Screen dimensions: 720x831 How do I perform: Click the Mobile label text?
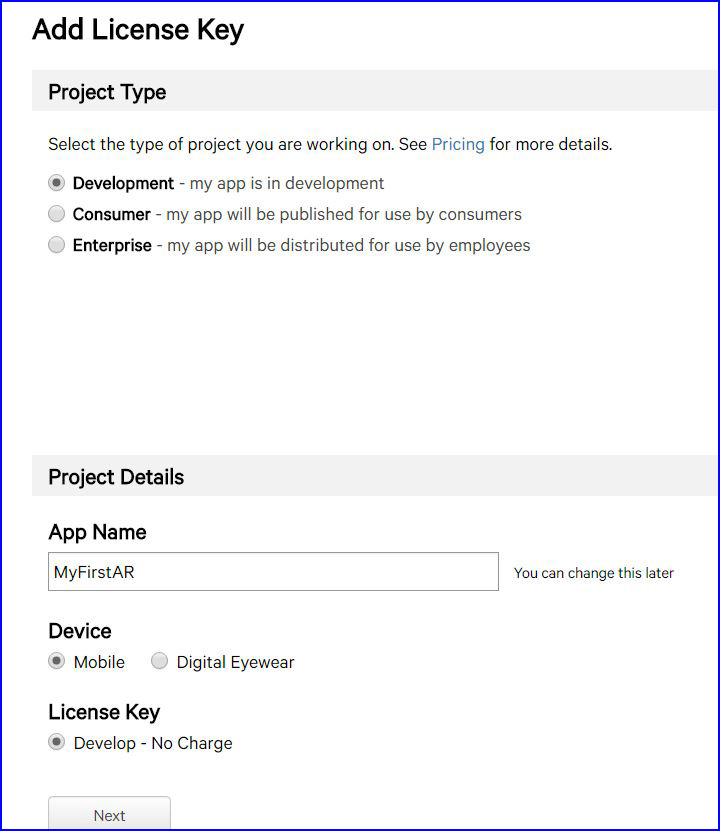coord(99,662)
